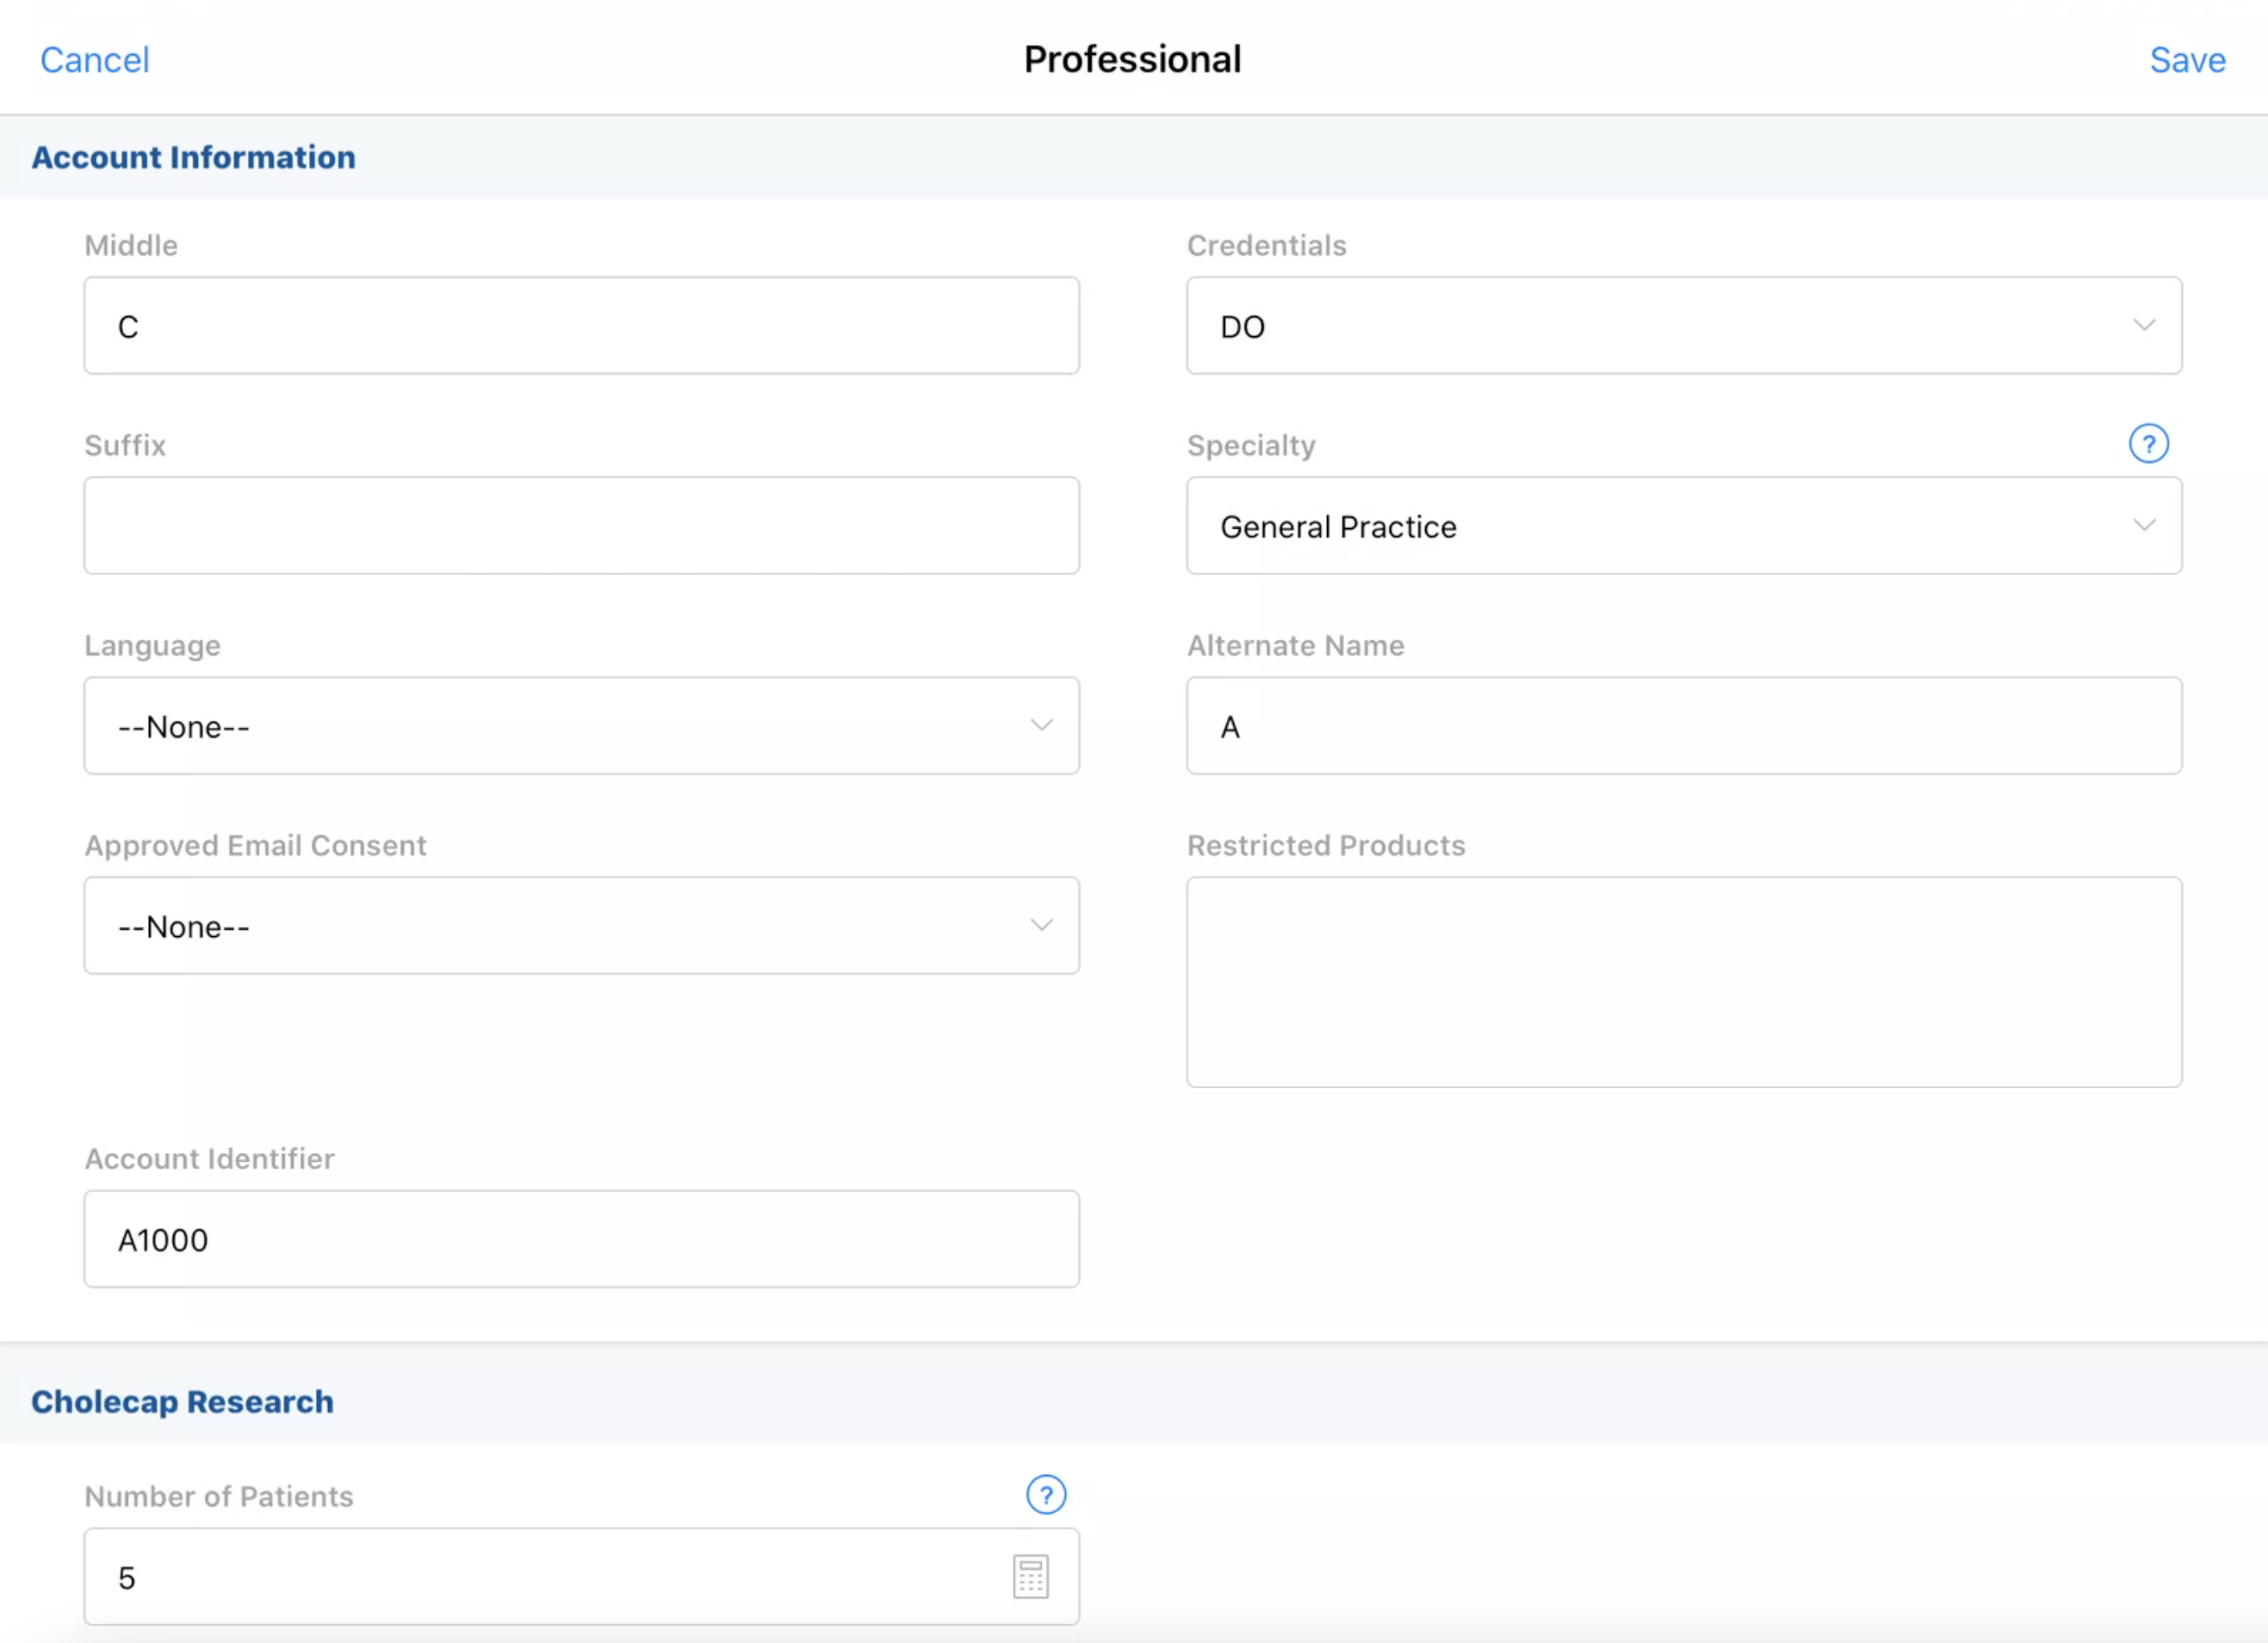Focus the empty Suffix field

coord(581,526)
